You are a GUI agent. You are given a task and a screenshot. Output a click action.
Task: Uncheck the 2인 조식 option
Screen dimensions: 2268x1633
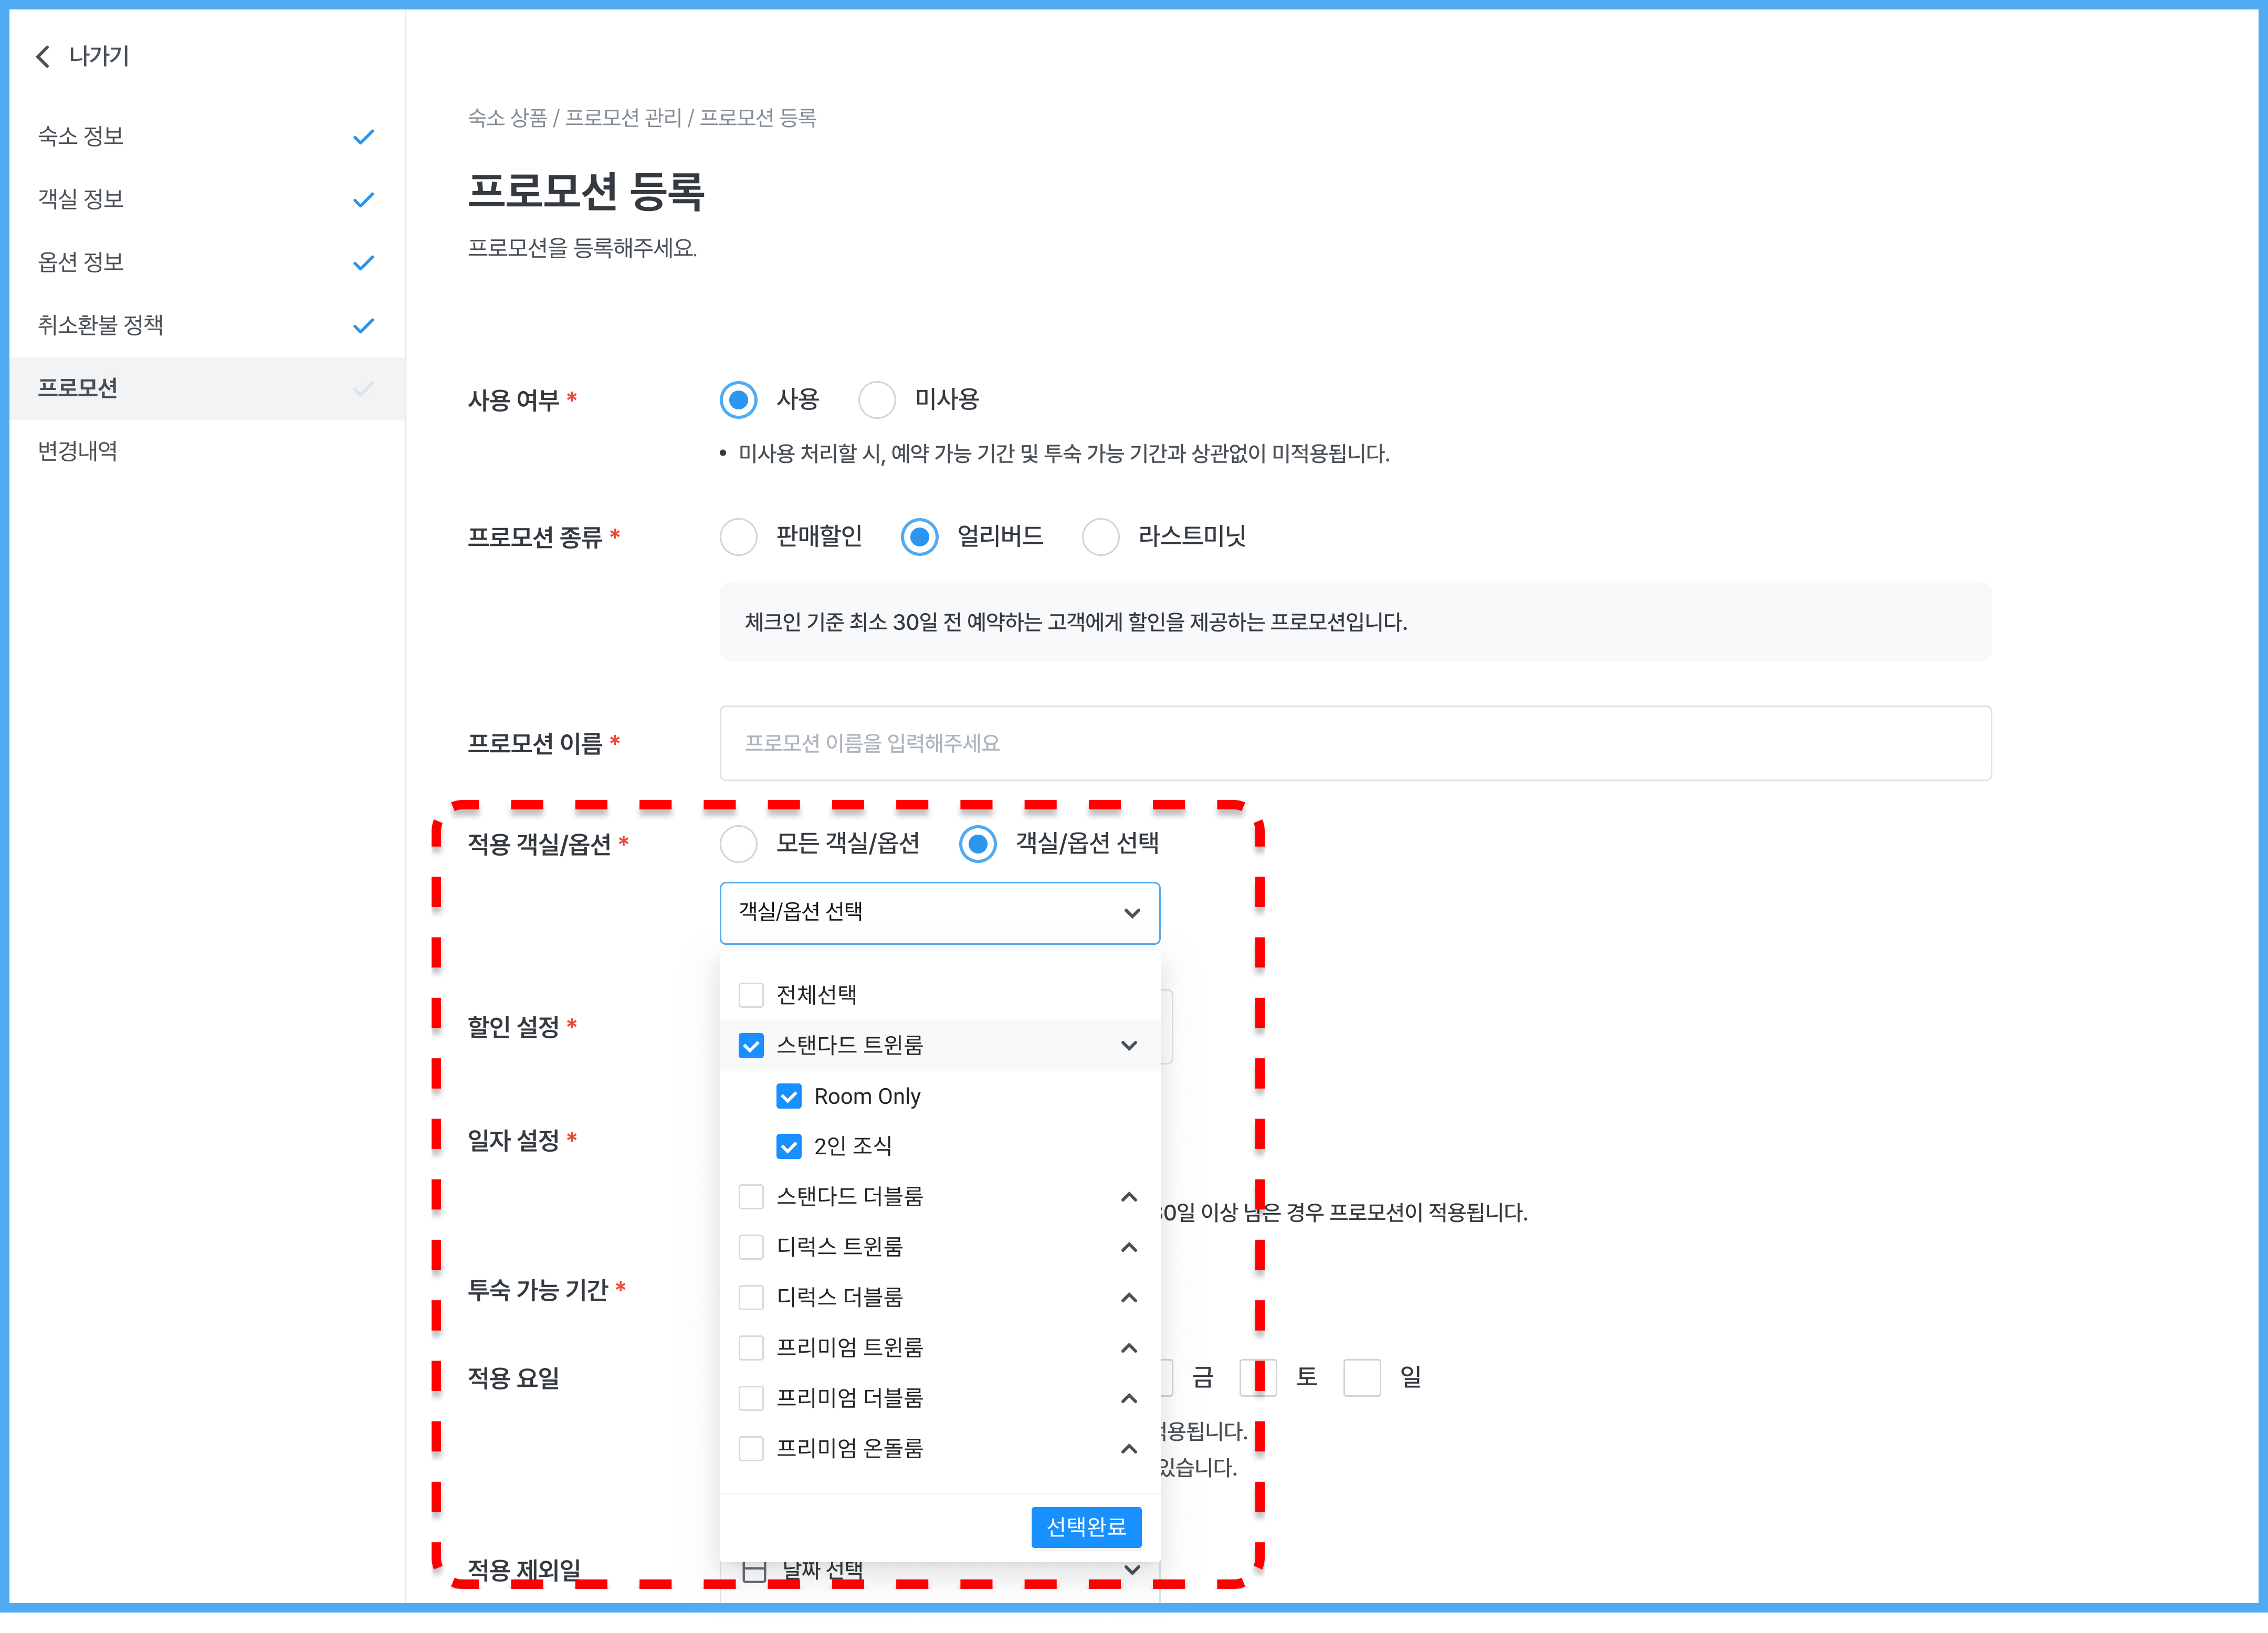pyautogui.click(x=789, y=1146)
